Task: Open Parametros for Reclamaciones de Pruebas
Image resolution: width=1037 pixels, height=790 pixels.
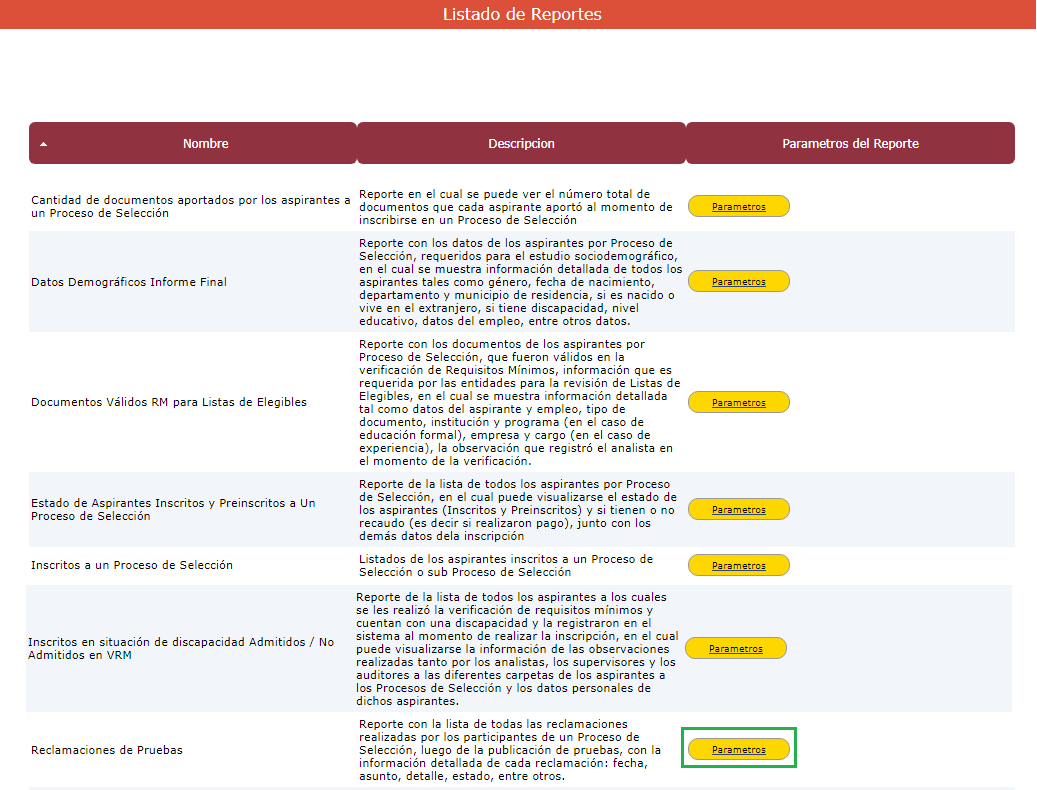Action: click(x=739, y=750)
